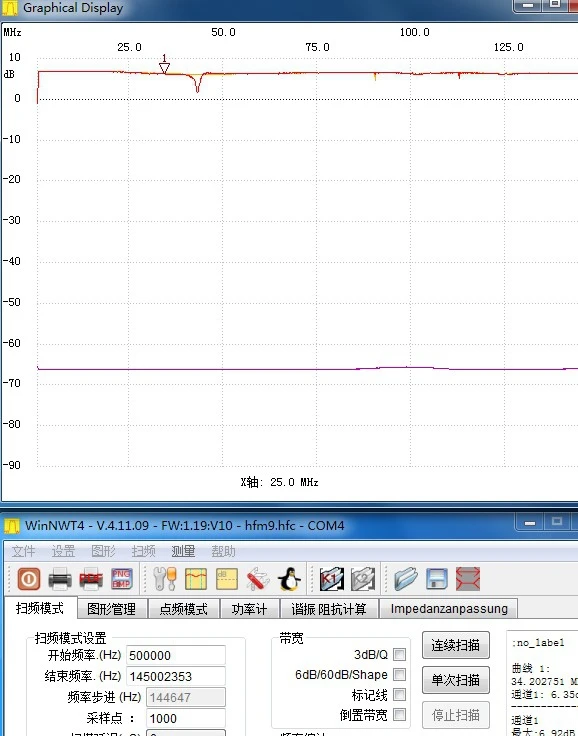The image size is (578, 736).
Task: Open the 文件 menu
Action: [x=23, y=551]
